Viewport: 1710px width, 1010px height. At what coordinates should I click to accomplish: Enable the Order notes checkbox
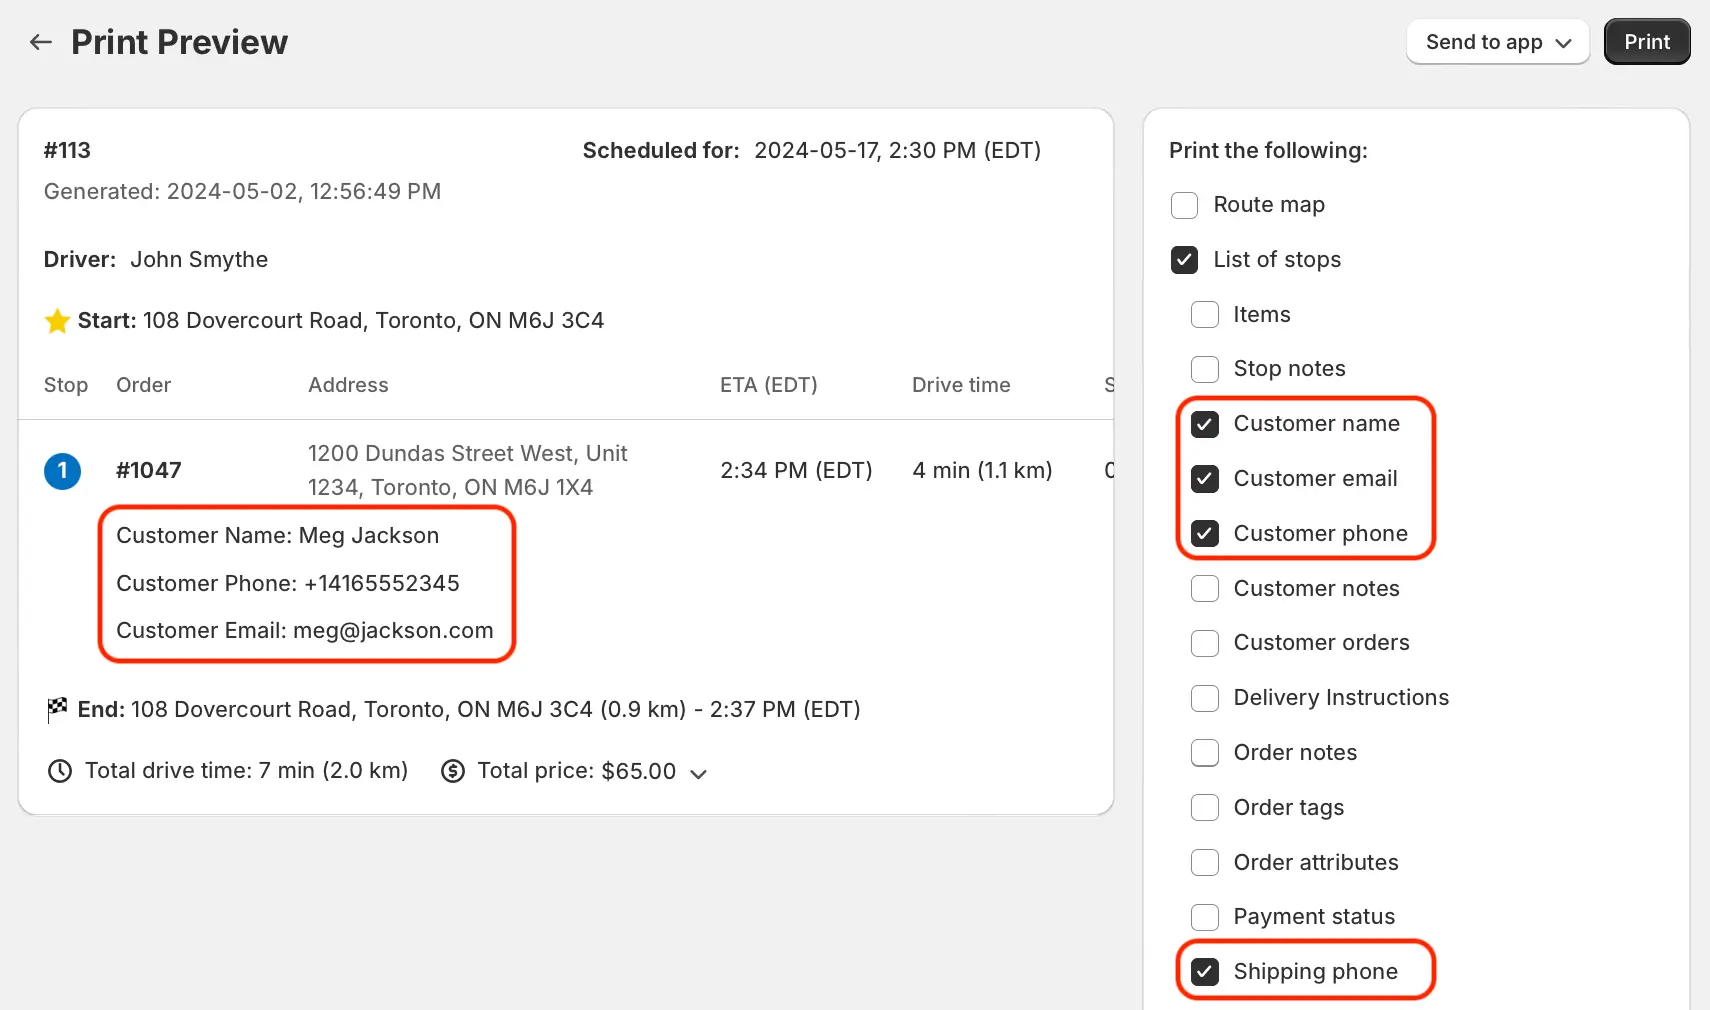tap(1205, 753)
